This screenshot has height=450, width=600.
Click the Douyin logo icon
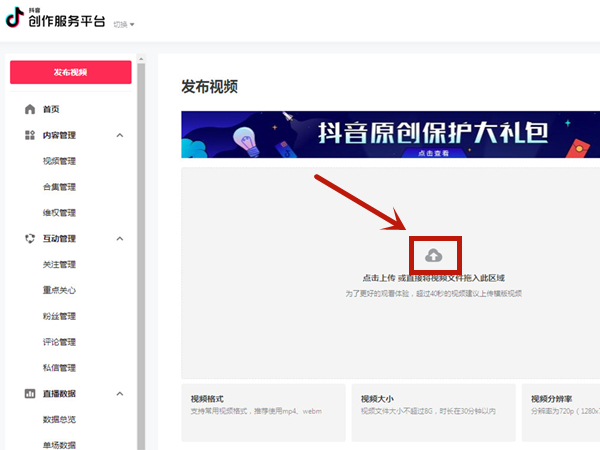tap(15, 17)
